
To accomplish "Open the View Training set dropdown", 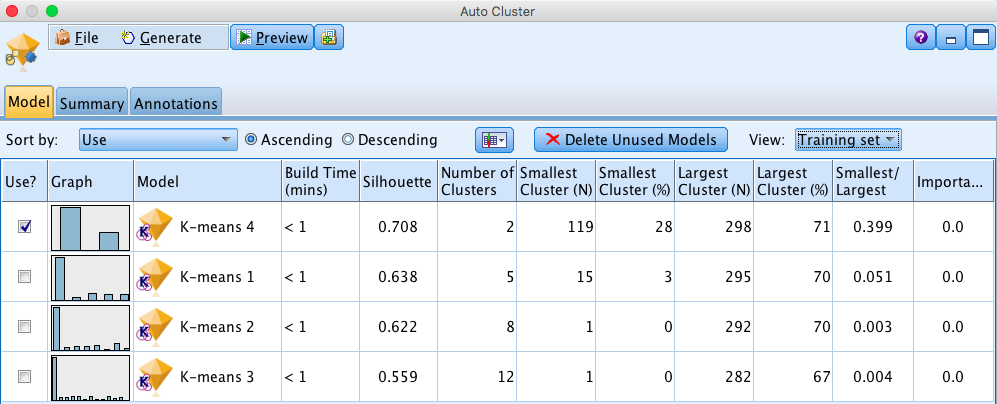I will [848, 139].
